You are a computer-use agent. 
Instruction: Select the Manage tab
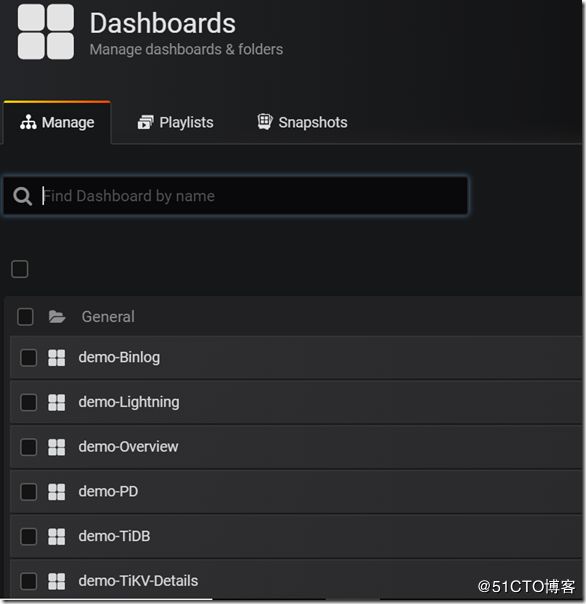[x=57, y=122]
